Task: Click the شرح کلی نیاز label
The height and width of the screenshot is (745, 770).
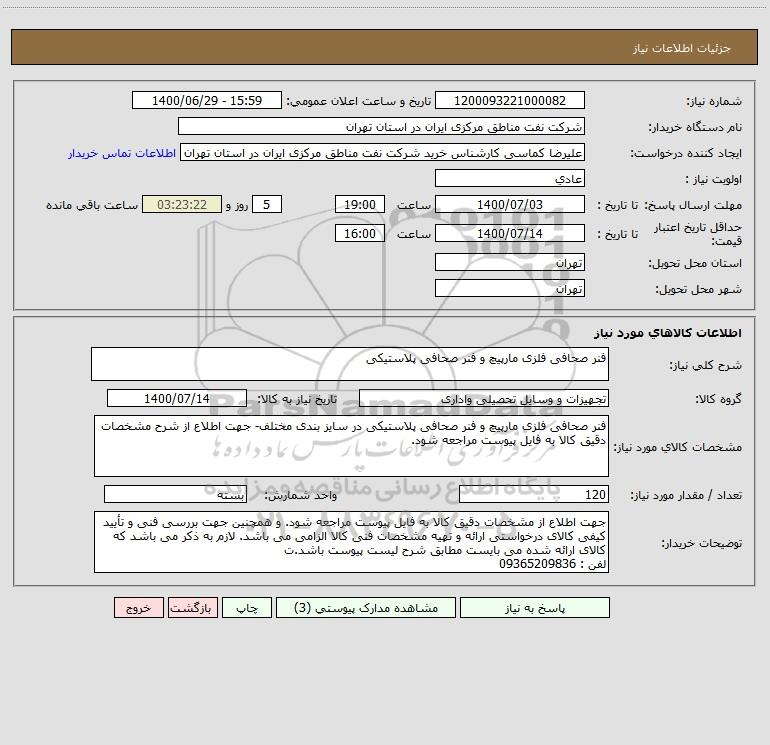Action: 706,365
